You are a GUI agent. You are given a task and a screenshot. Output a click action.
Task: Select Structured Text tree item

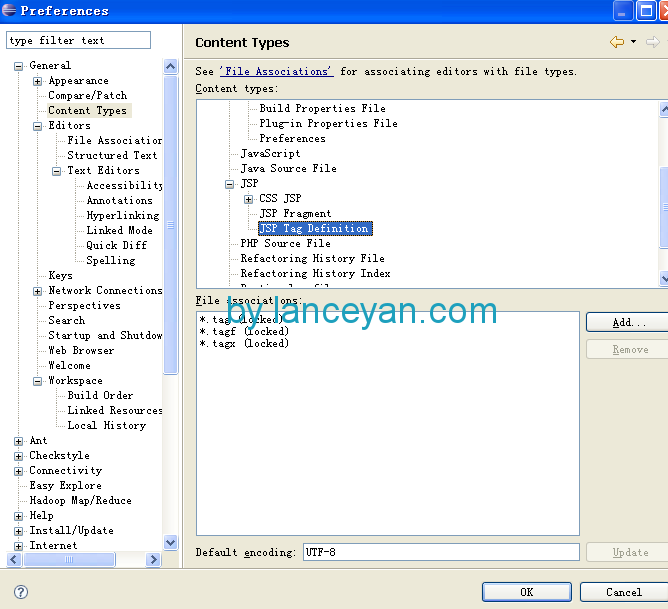pyautogui.click(x=112, y=155)
